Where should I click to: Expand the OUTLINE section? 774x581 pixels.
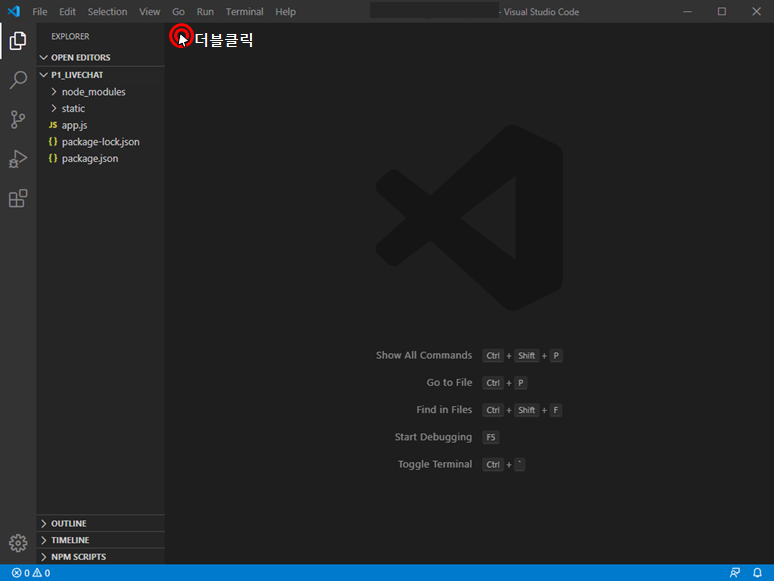pos(101,523)
